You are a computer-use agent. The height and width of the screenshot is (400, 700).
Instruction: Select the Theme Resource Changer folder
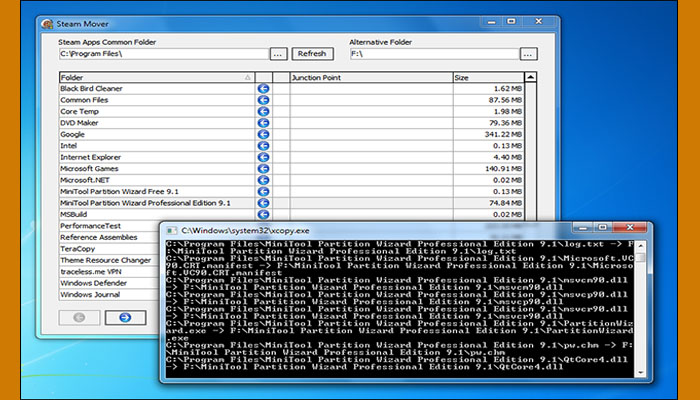click(106, 260)
